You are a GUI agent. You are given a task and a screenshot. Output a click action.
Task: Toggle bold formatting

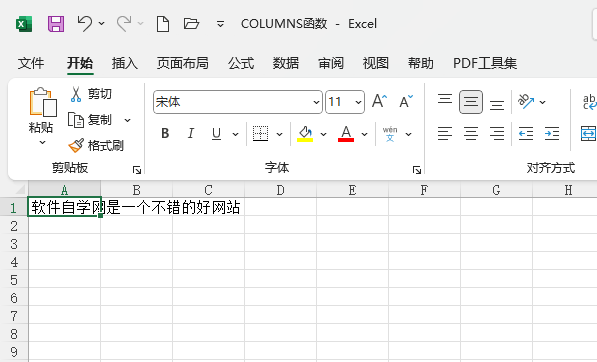[165, 134]
